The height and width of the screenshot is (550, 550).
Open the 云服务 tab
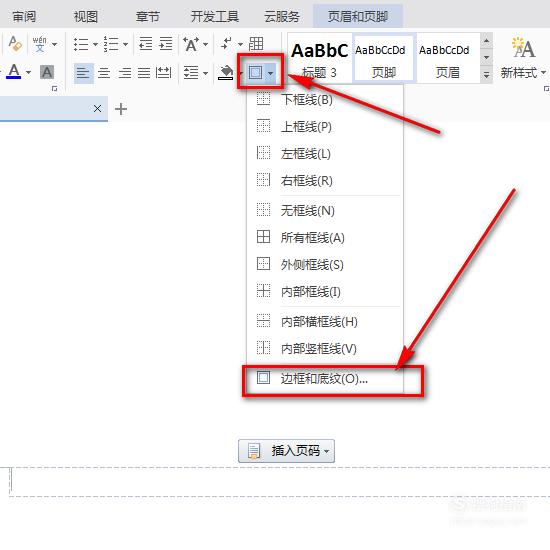point(282,16)
